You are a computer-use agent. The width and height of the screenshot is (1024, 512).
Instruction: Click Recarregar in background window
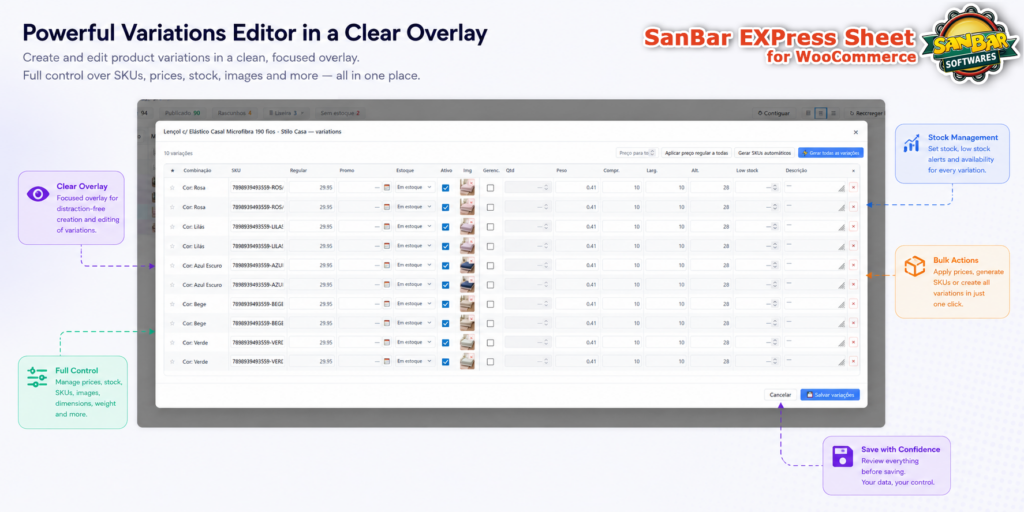(x=864, y=113)
